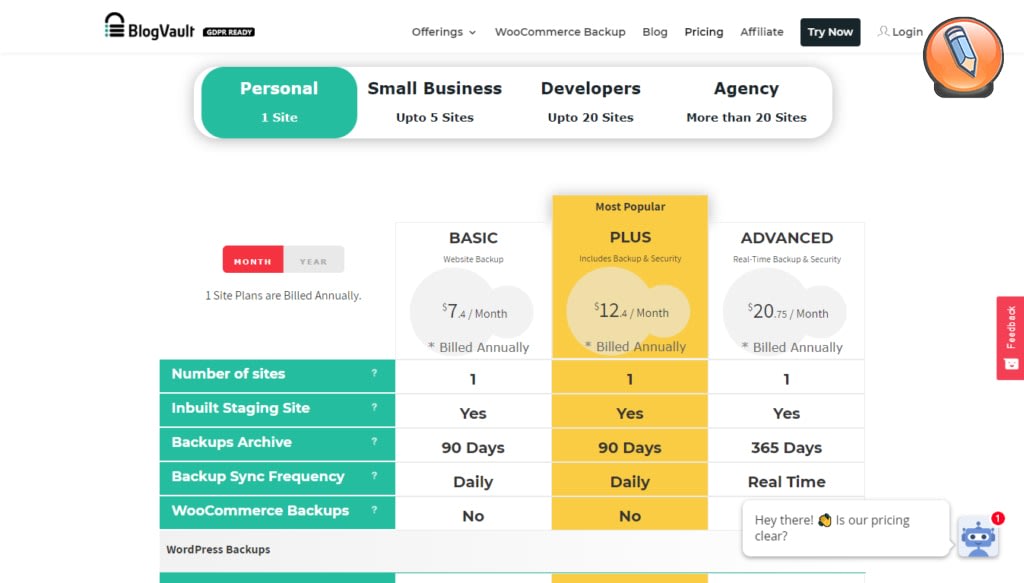Open help tooltip for Inbuilt Staging Site
The height and width of the screenshot is (583, 1024).
point(374,407)
